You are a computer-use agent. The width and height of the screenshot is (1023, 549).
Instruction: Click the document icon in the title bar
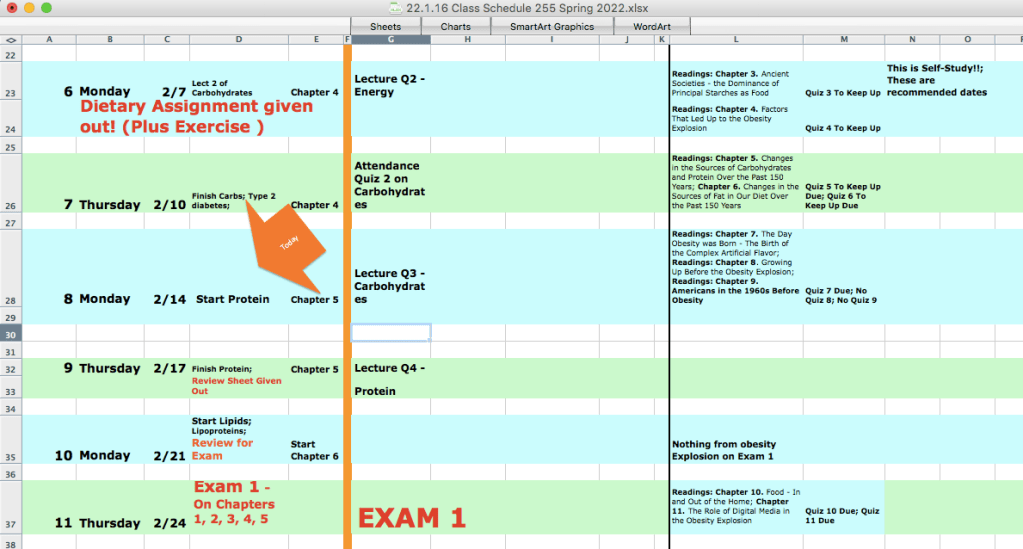click(395, 8)
